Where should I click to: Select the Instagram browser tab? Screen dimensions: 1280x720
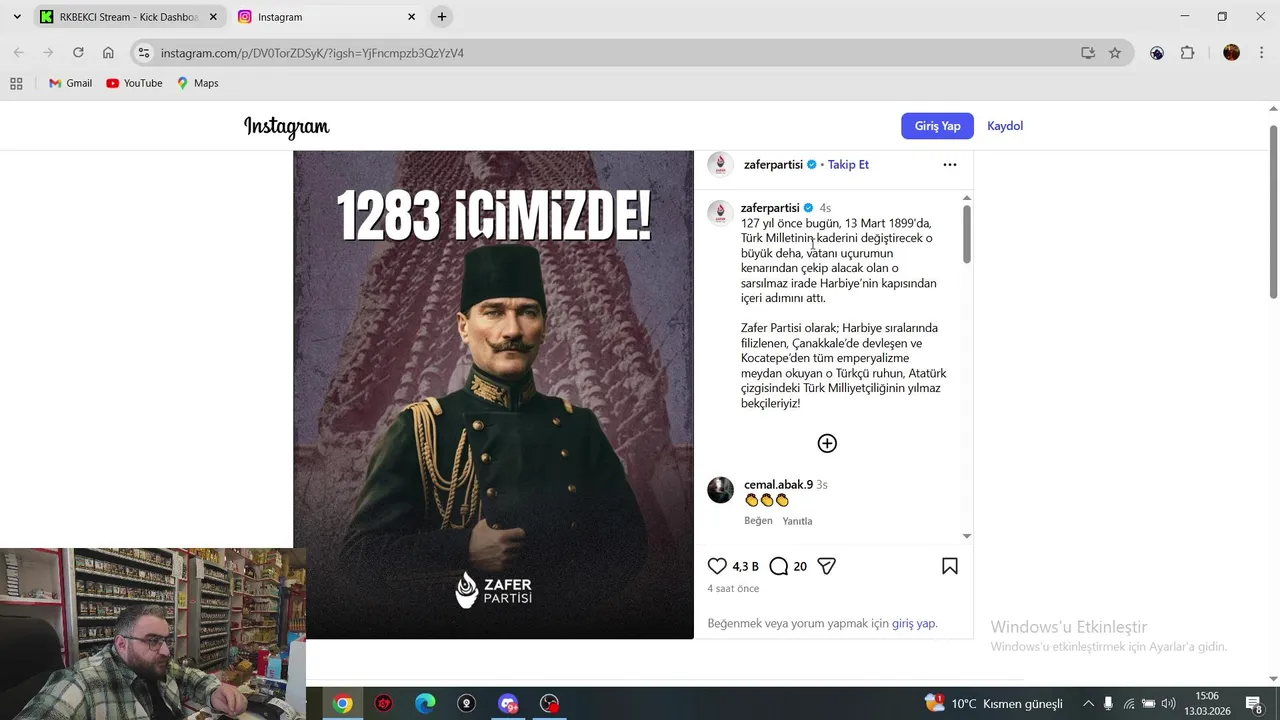pos(326,17)
